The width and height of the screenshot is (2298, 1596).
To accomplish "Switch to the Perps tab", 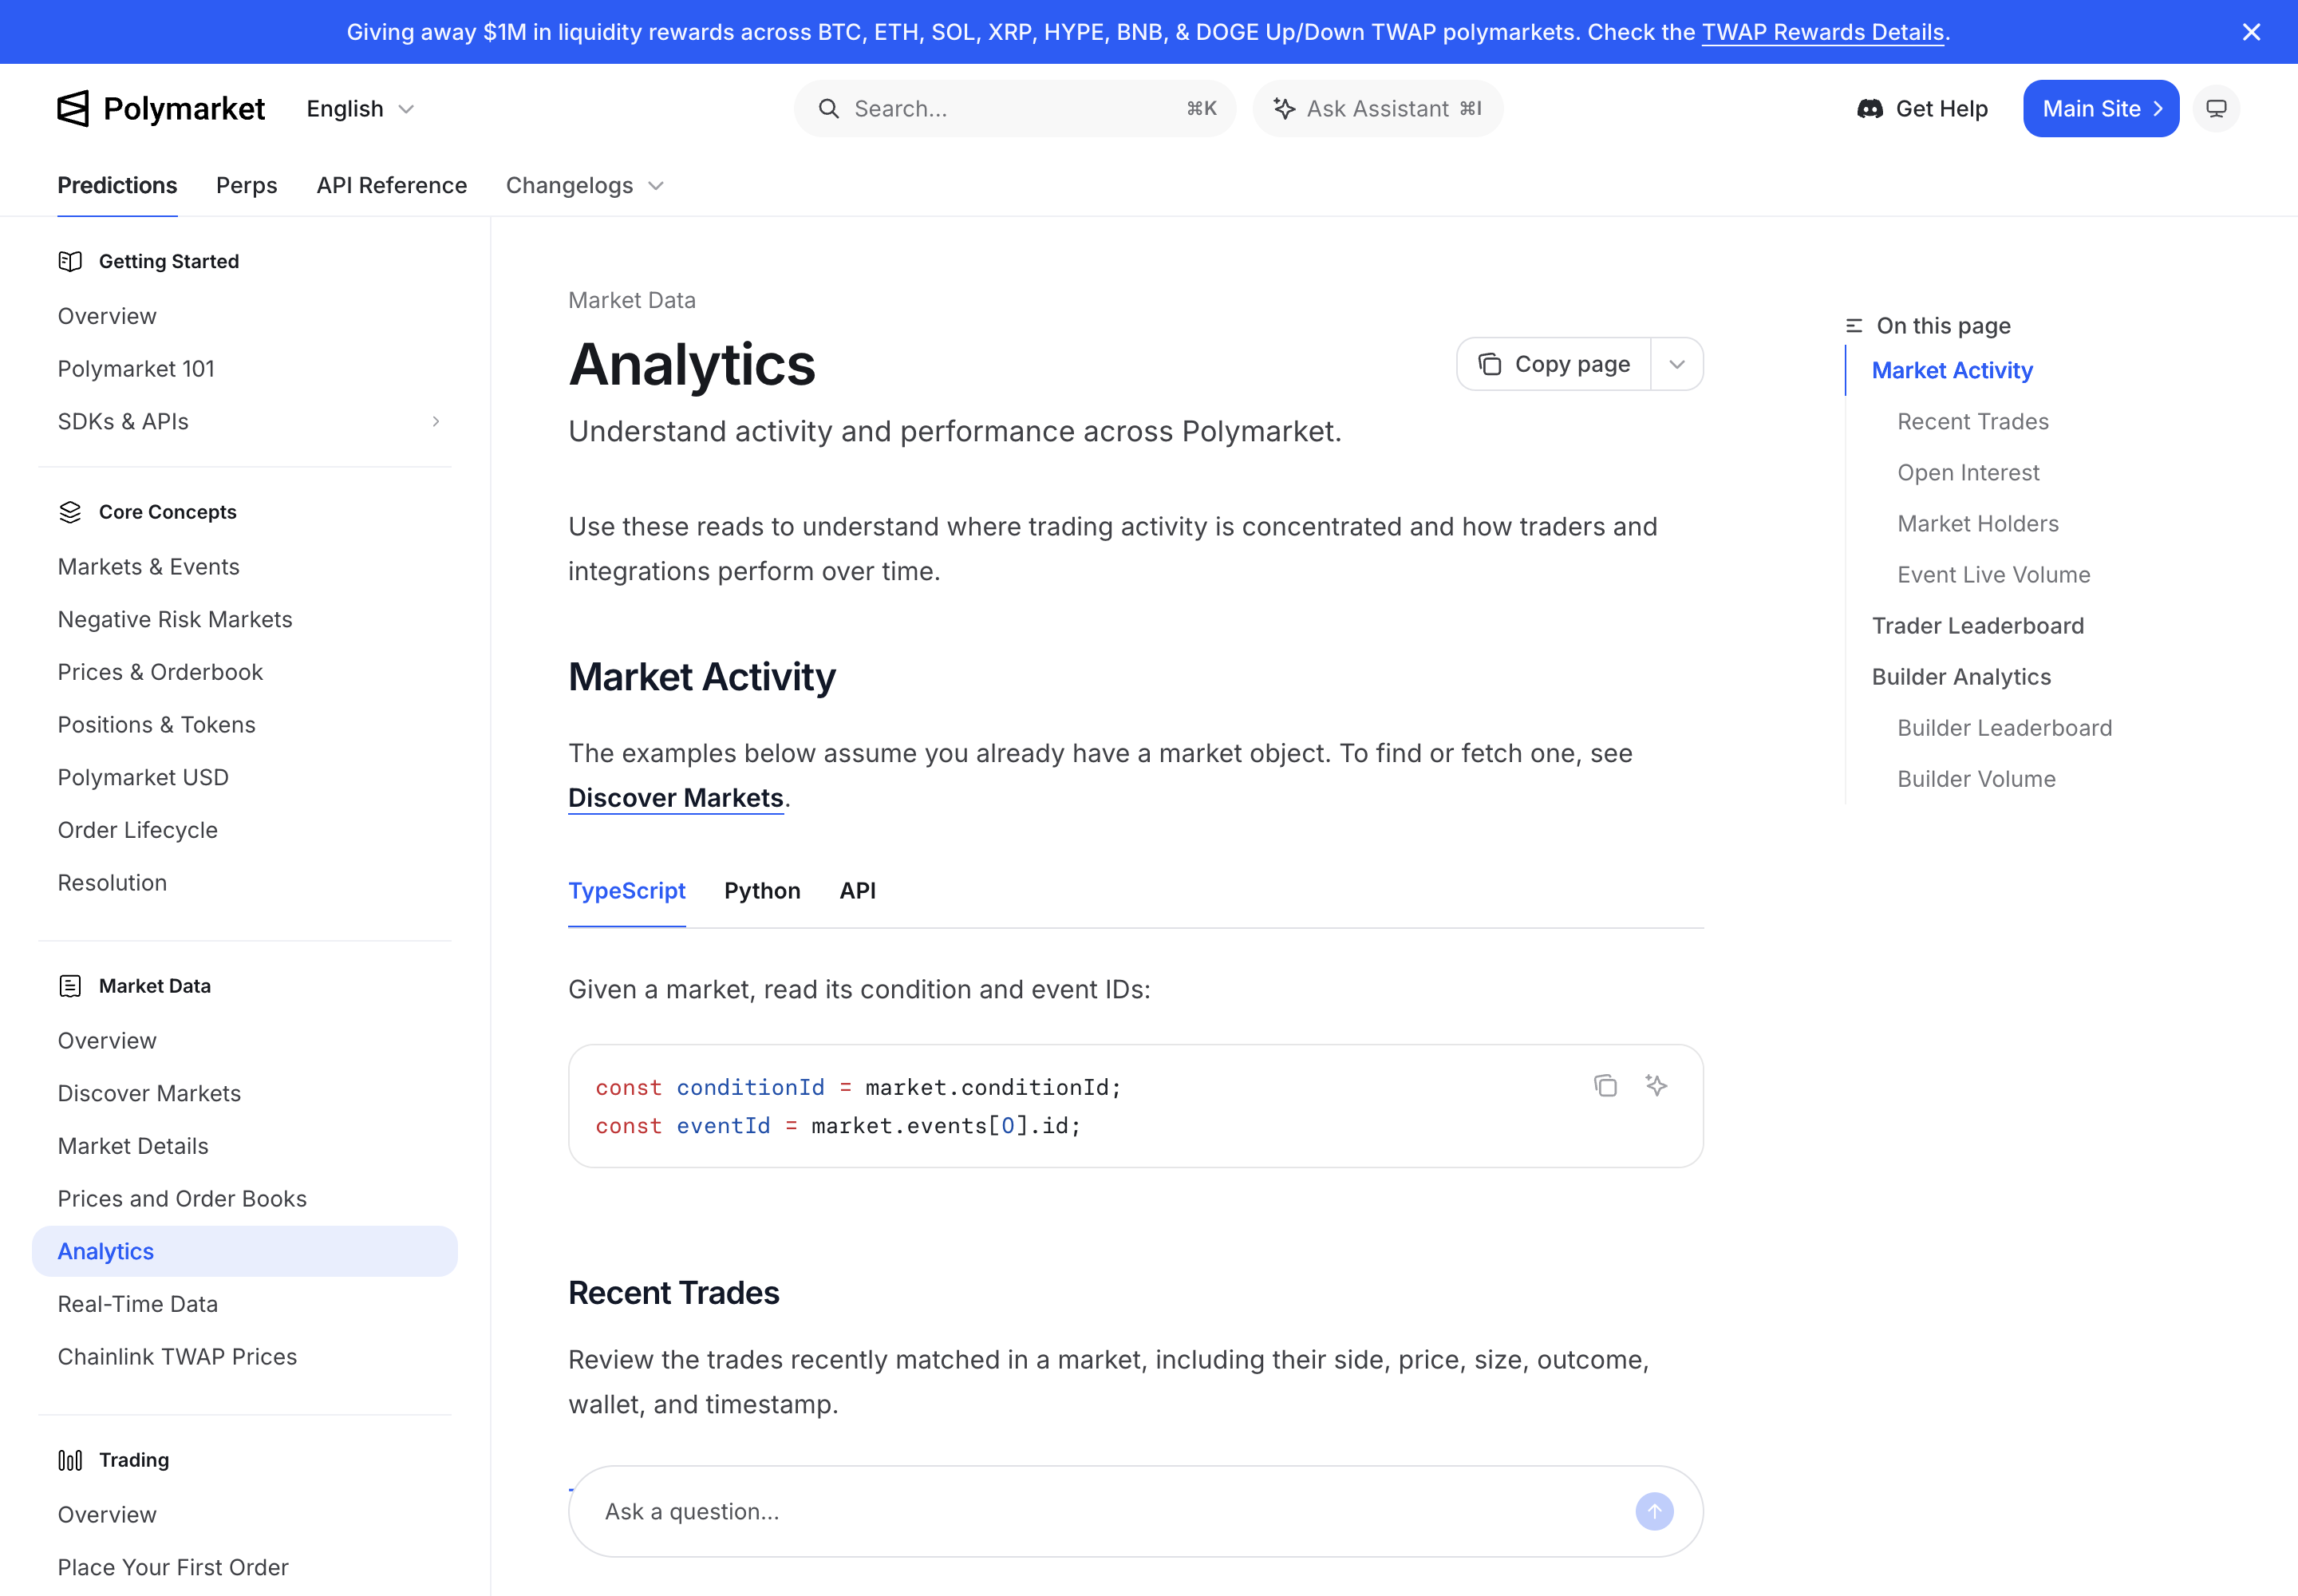I will [x=247, y=186].
